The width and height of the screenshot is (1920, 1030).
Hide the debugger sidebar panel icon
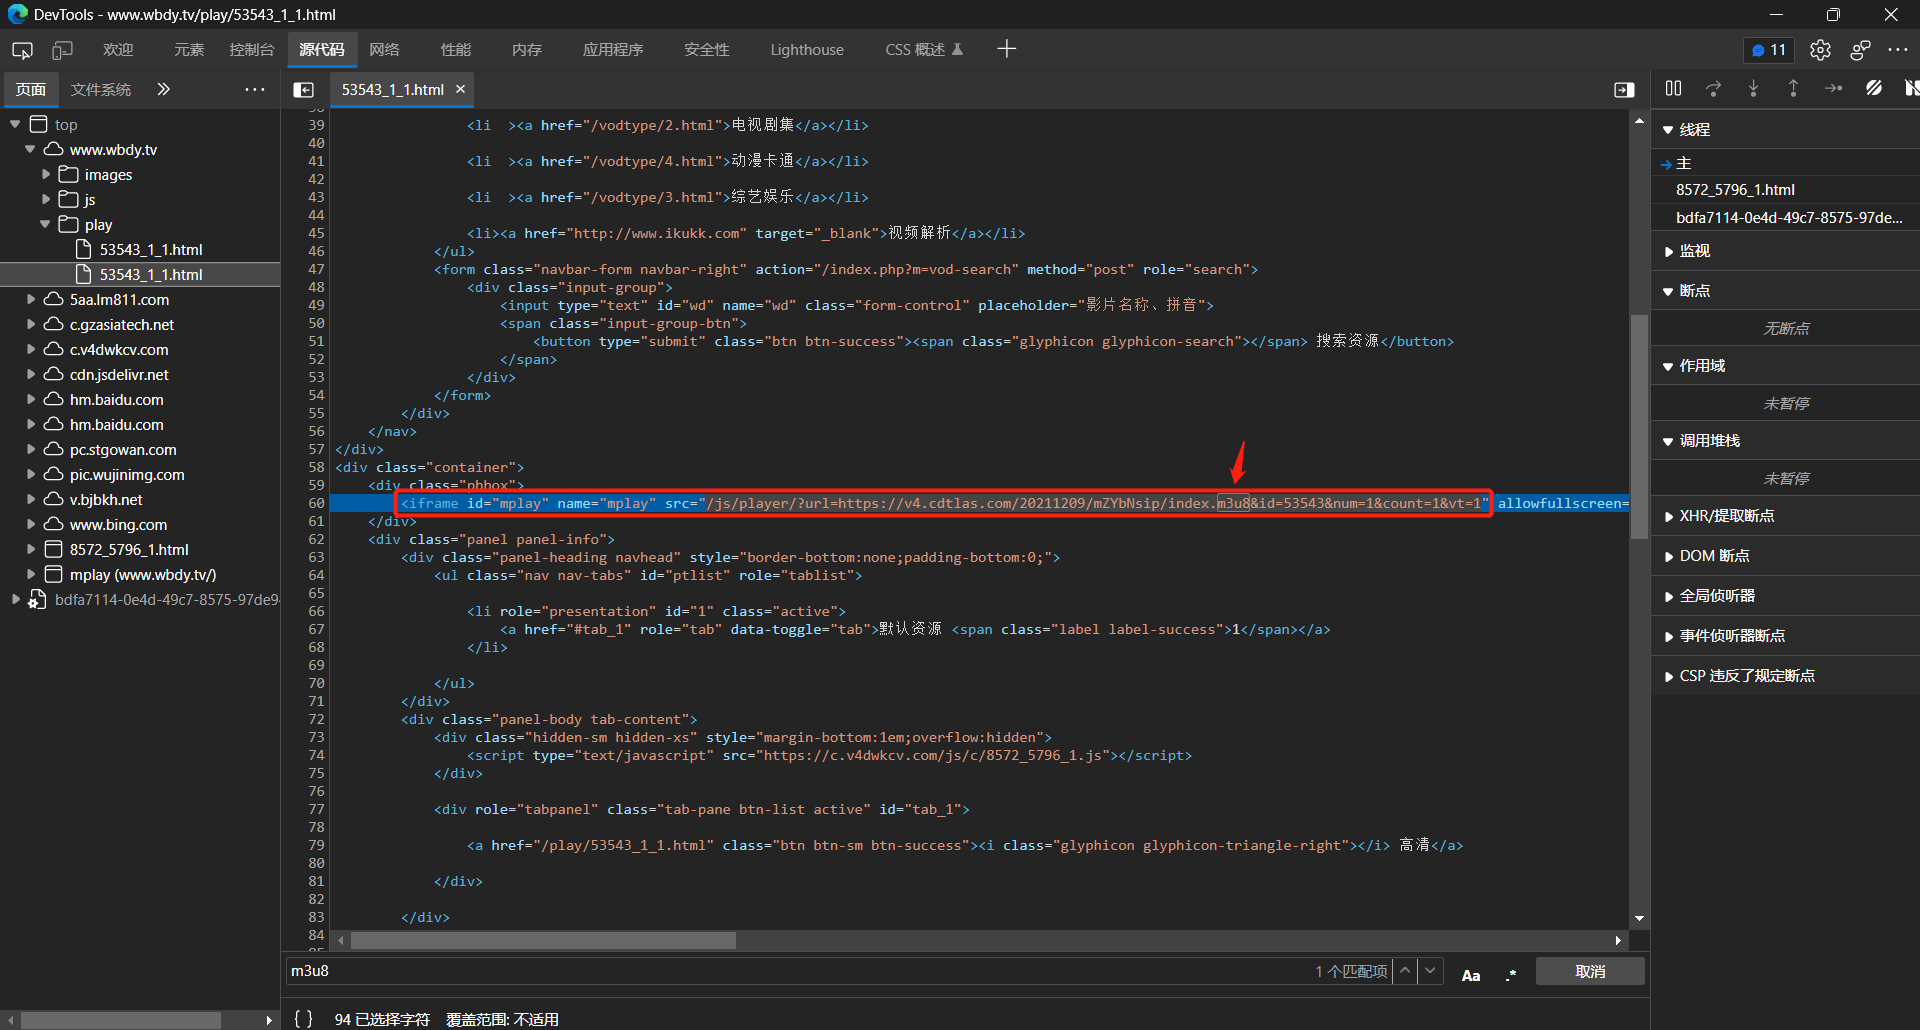point(1624,90)
